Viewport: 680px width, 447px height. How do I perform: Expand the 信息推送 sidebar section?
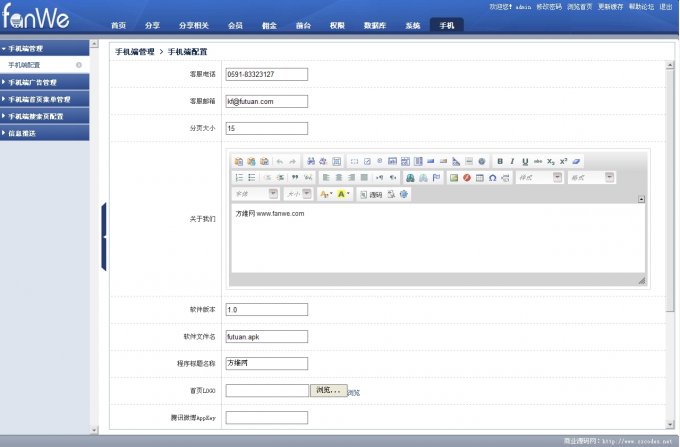pyautogui.click(x=45, y=133)
